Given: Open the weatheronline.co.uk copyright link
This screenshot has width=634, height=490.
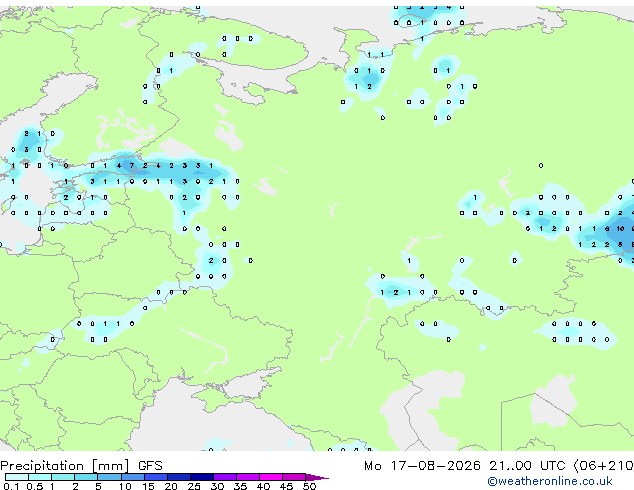Looking at the screenshot, I should 549,481.
